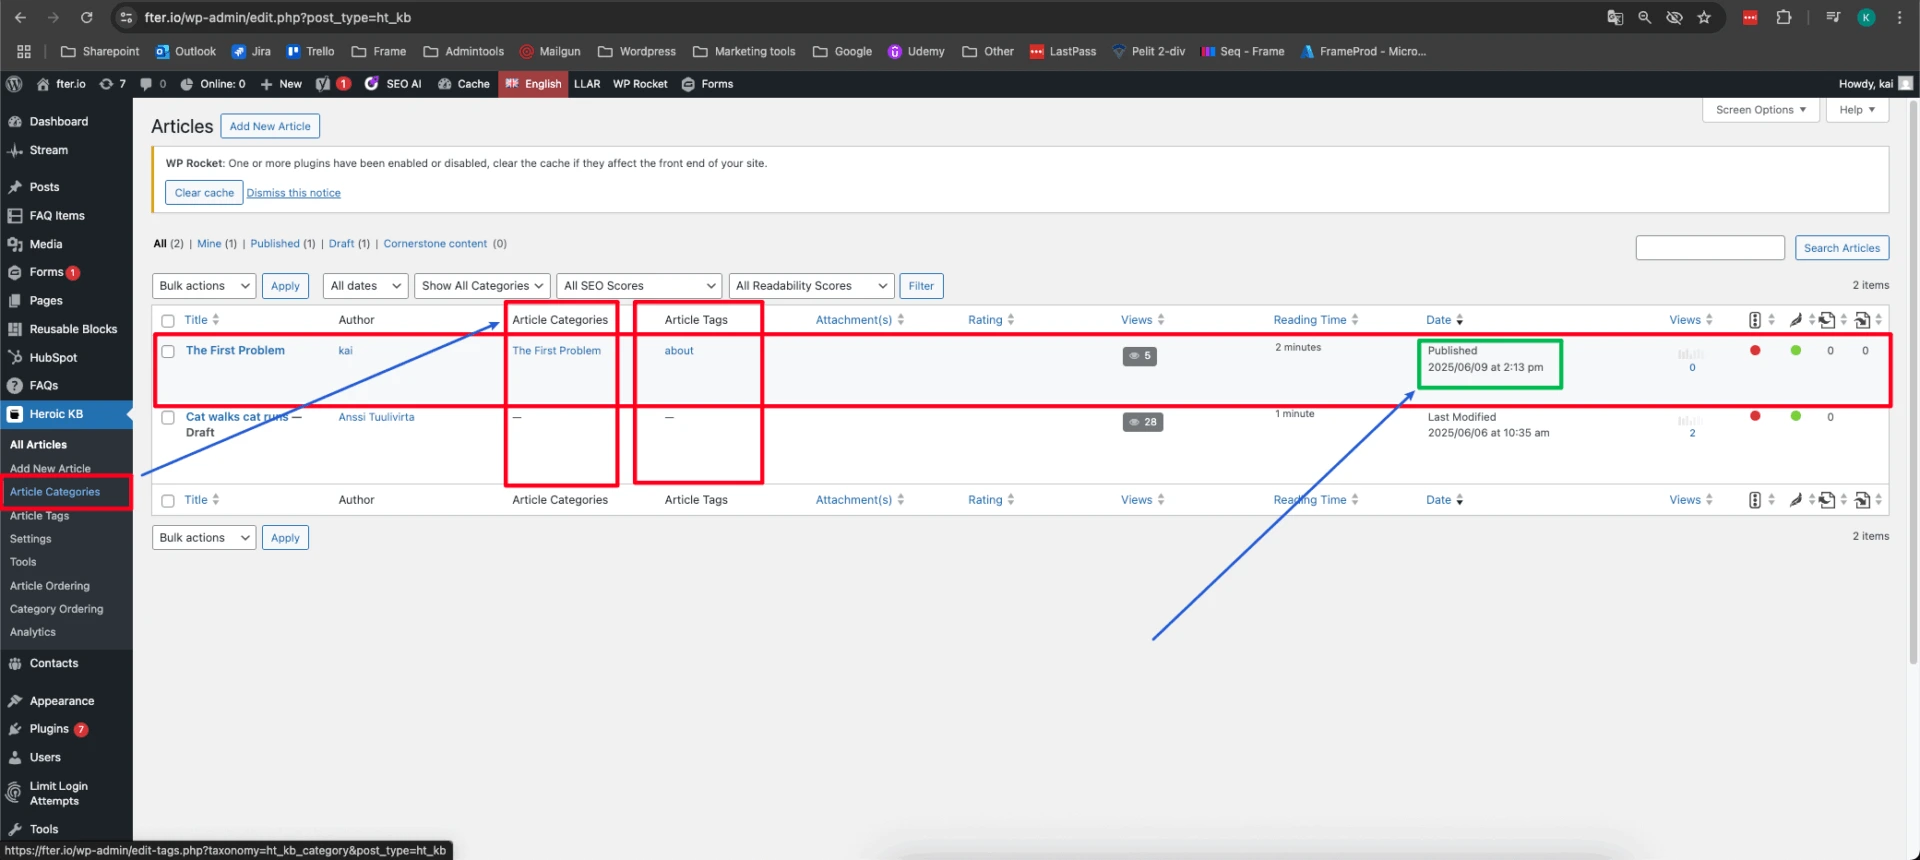
Task: Open the Sharepoint bookmark folder
Action: pos(100,51)
